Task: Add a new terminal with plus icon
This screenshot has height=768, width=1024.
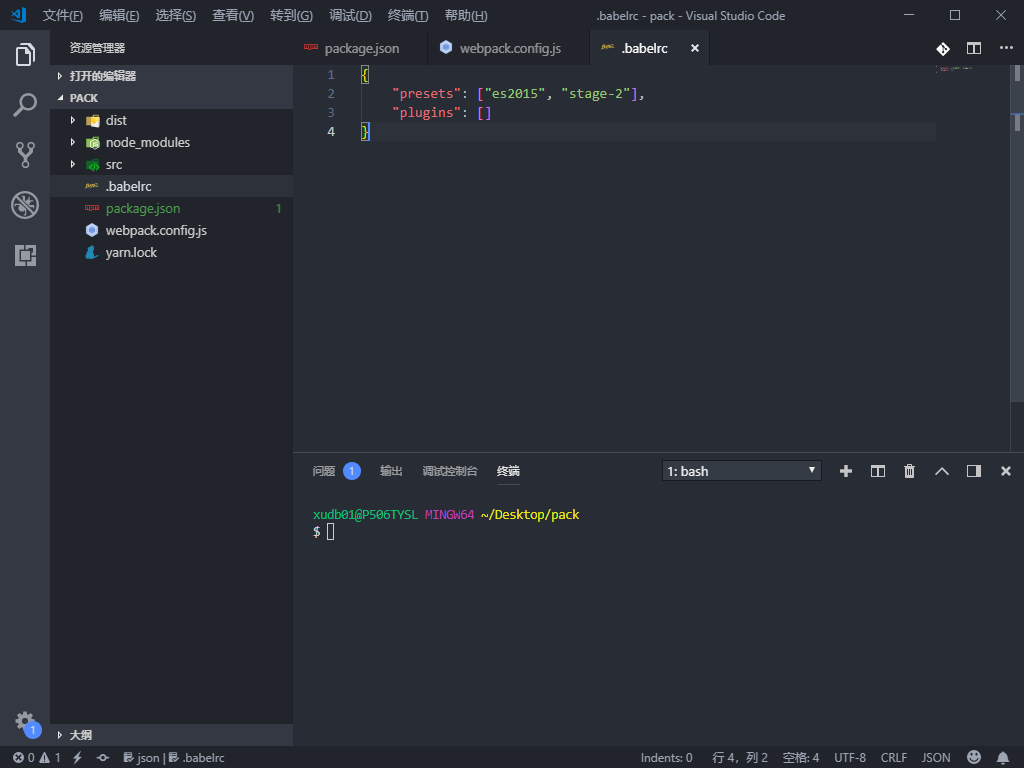Action: 846,471
